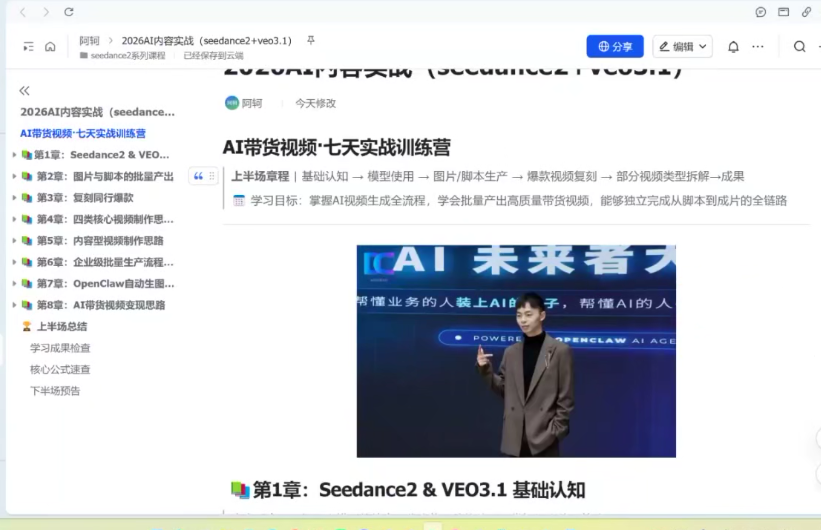Click the hourglass icon beside 上半场总结
Screen dimensions: 821x530
27,326
